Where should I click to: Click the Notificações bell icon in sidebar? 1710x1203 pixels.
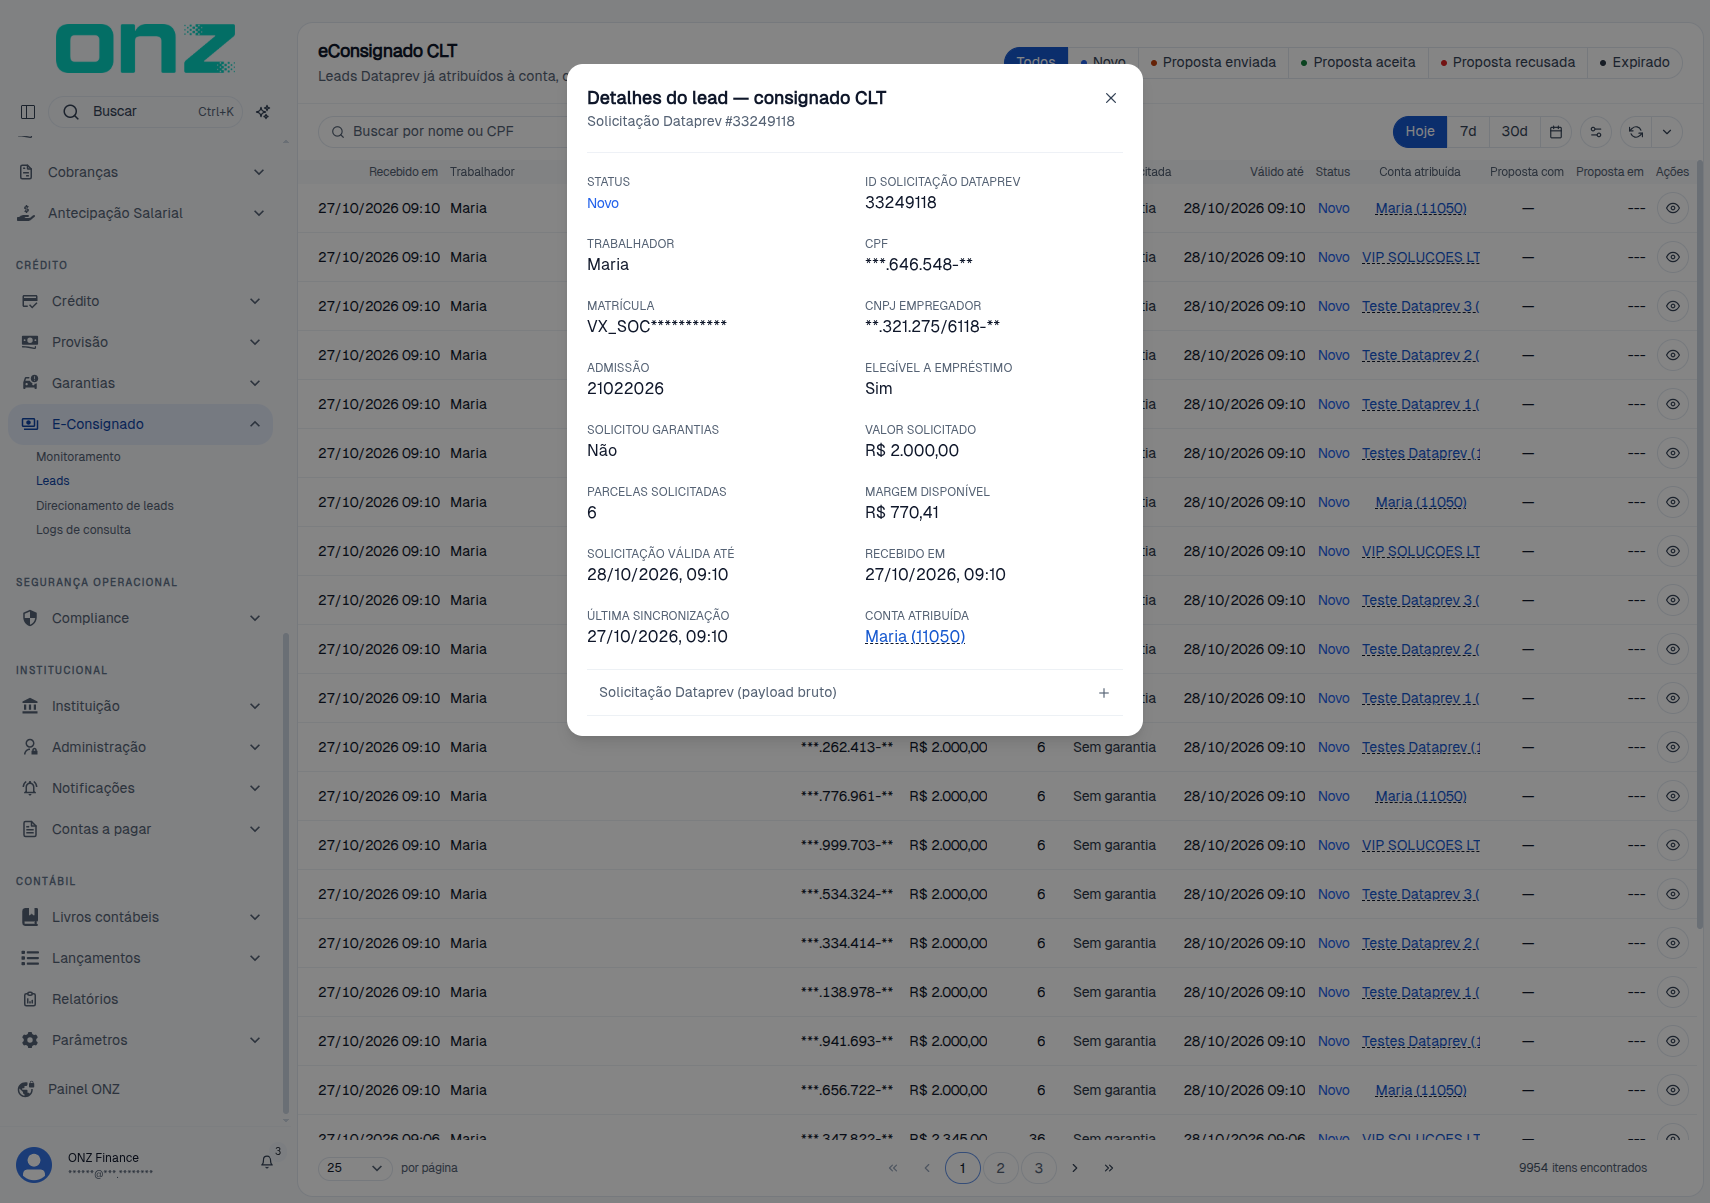coord(30,788)
